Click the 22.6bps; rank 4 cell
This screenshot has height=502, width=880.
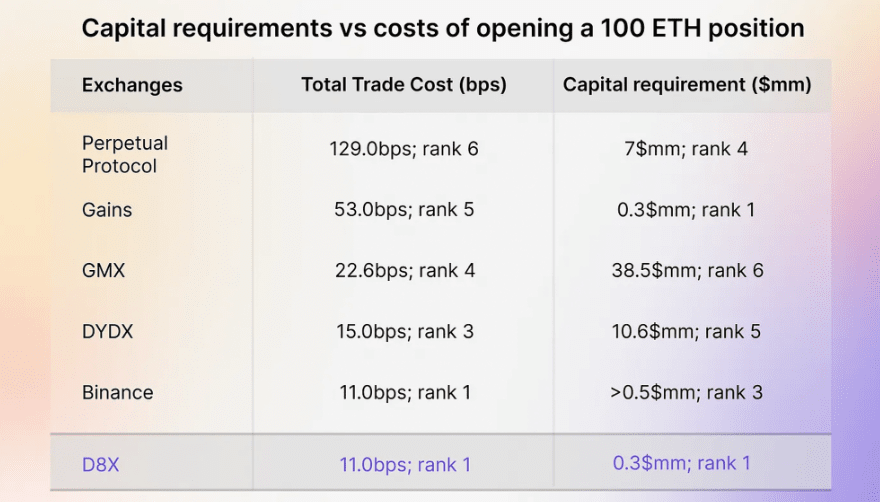[x=404, y=270]
